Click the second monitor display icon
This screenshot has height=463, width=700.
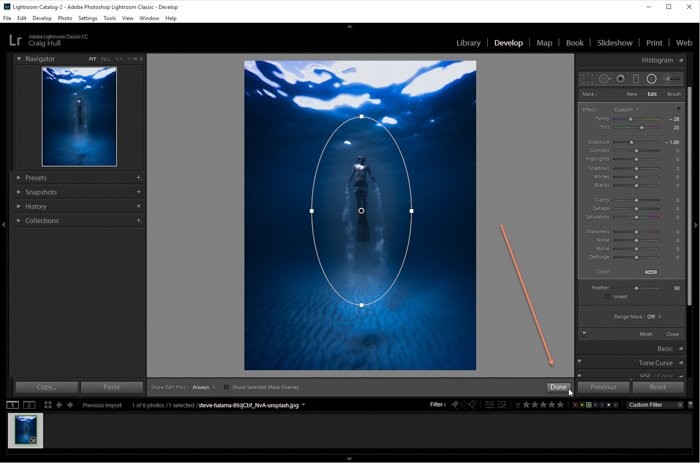[29, 405]
